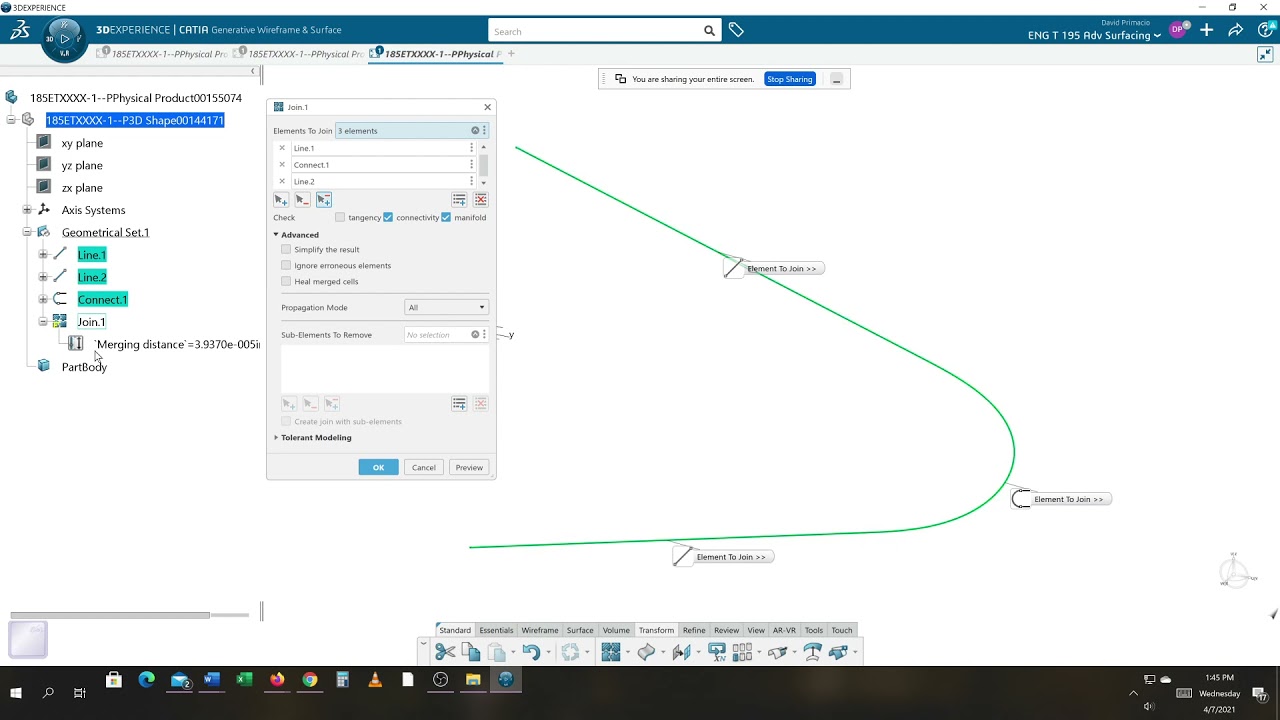Open Excel from the taskbar
Screen dimensions: 1280x720
(x=244, y=680)
